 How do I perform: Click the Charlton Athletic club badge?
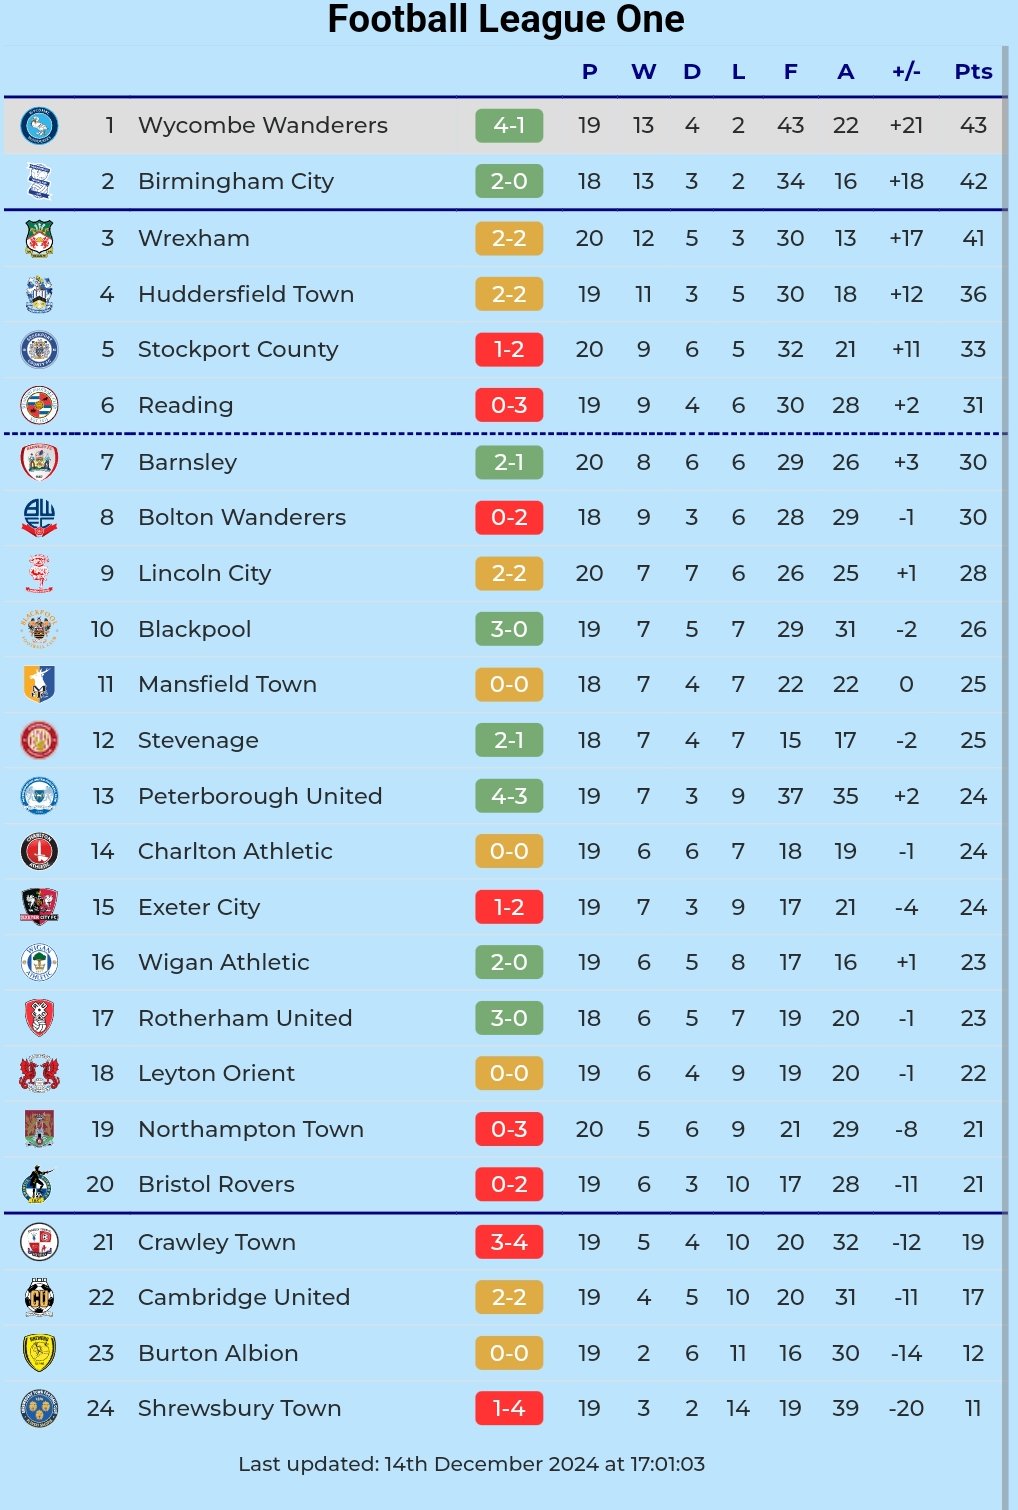[x=39, y=852]
